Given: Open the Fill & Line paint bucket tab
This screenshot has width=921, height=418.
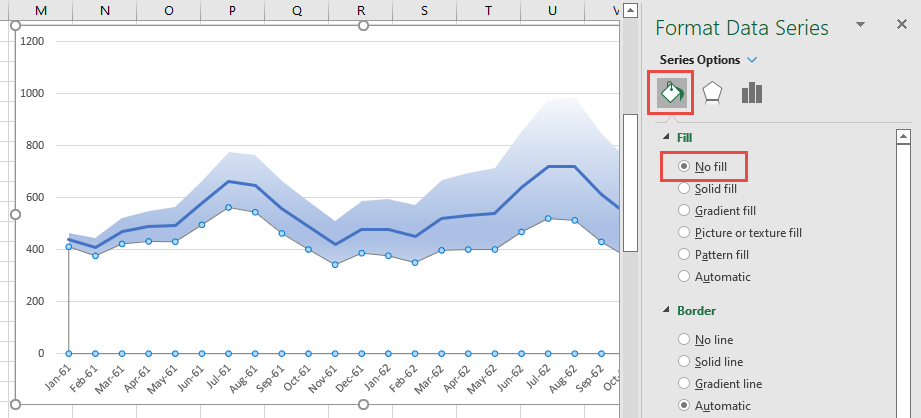Looking at the screenshot, I should [x=671, y=93].
